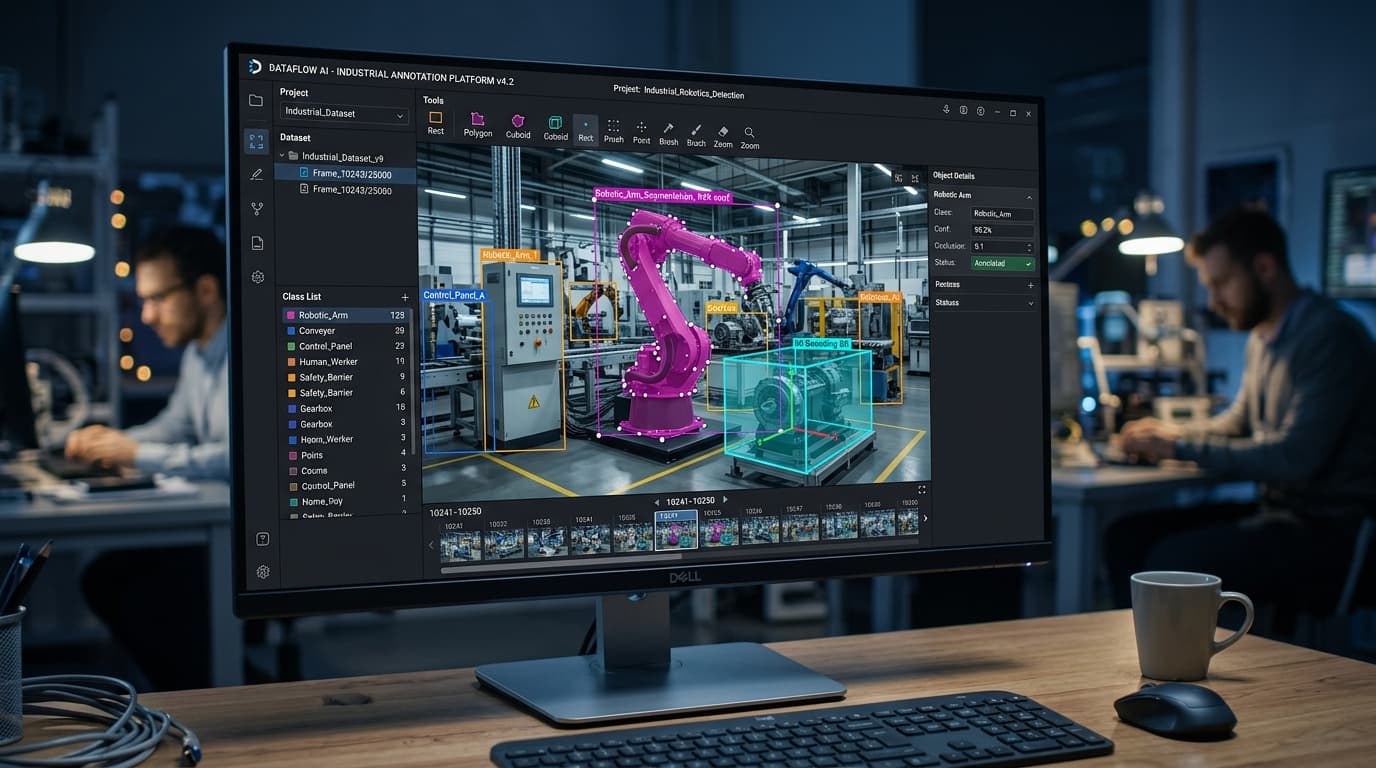Open the Industrial_Dataset project dropdown
The image size is (1376, 768).
click(x=344, y=113)
